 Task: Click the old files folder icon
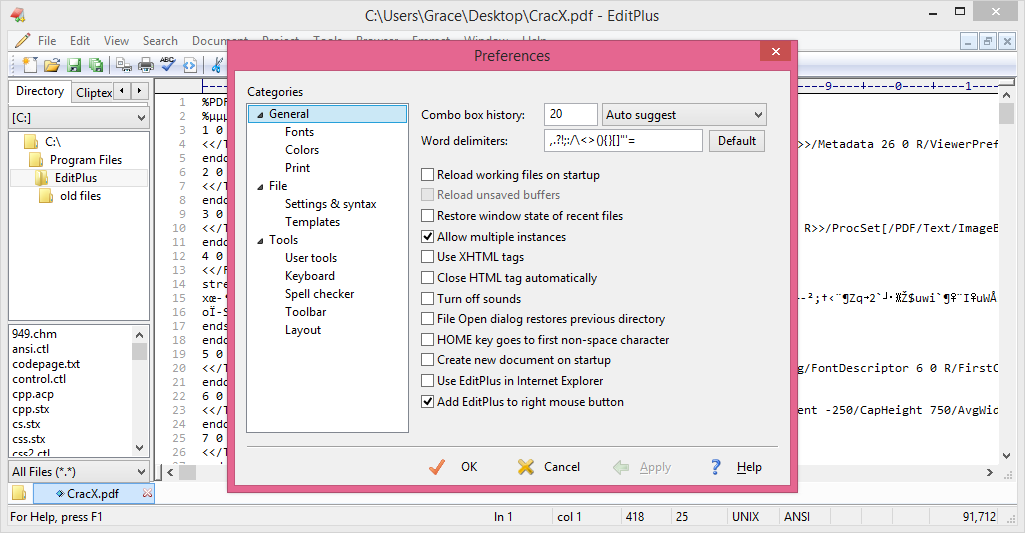coord(46,196)
